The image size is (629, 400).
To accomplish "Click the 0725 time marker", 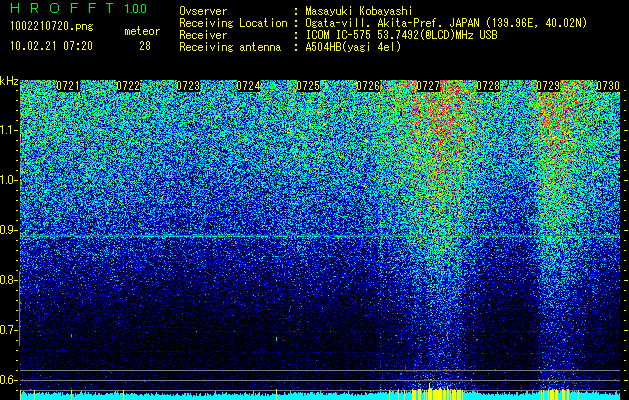I will (308, 86).
